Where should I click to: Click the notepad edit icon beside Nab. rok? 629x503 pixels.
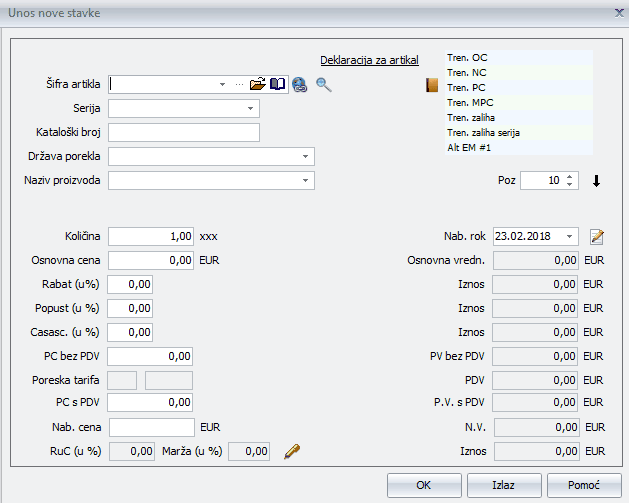point(597,237)
